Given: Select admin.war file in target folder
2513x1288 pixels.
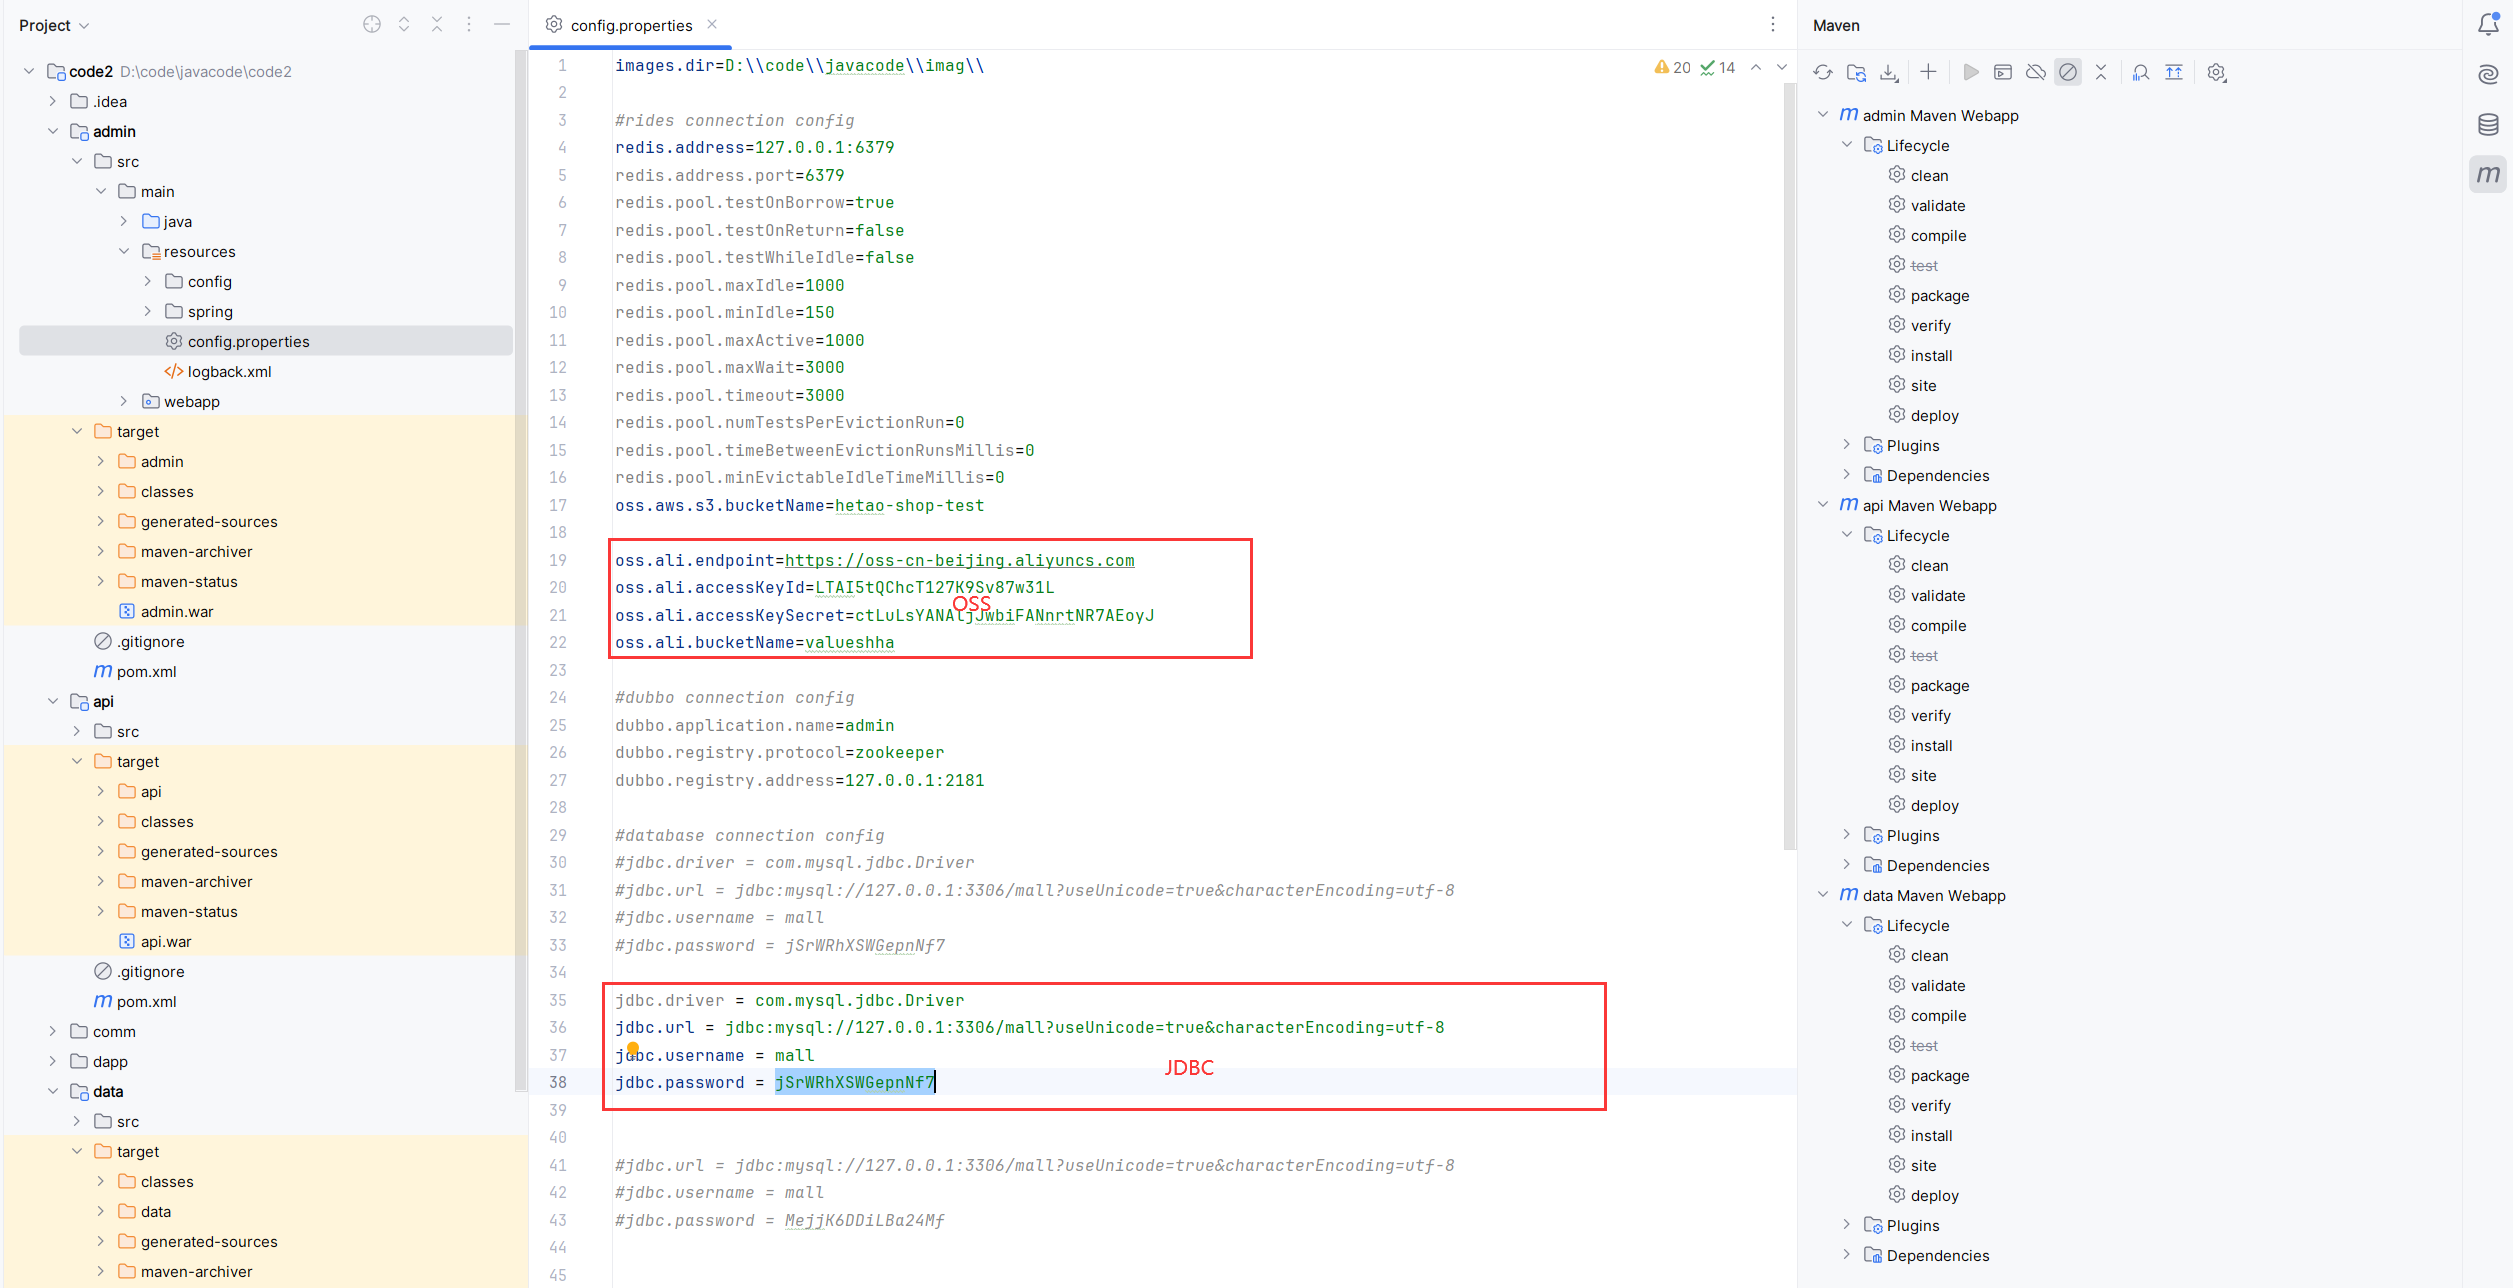Looking at the screenshot, I should 176,611.
